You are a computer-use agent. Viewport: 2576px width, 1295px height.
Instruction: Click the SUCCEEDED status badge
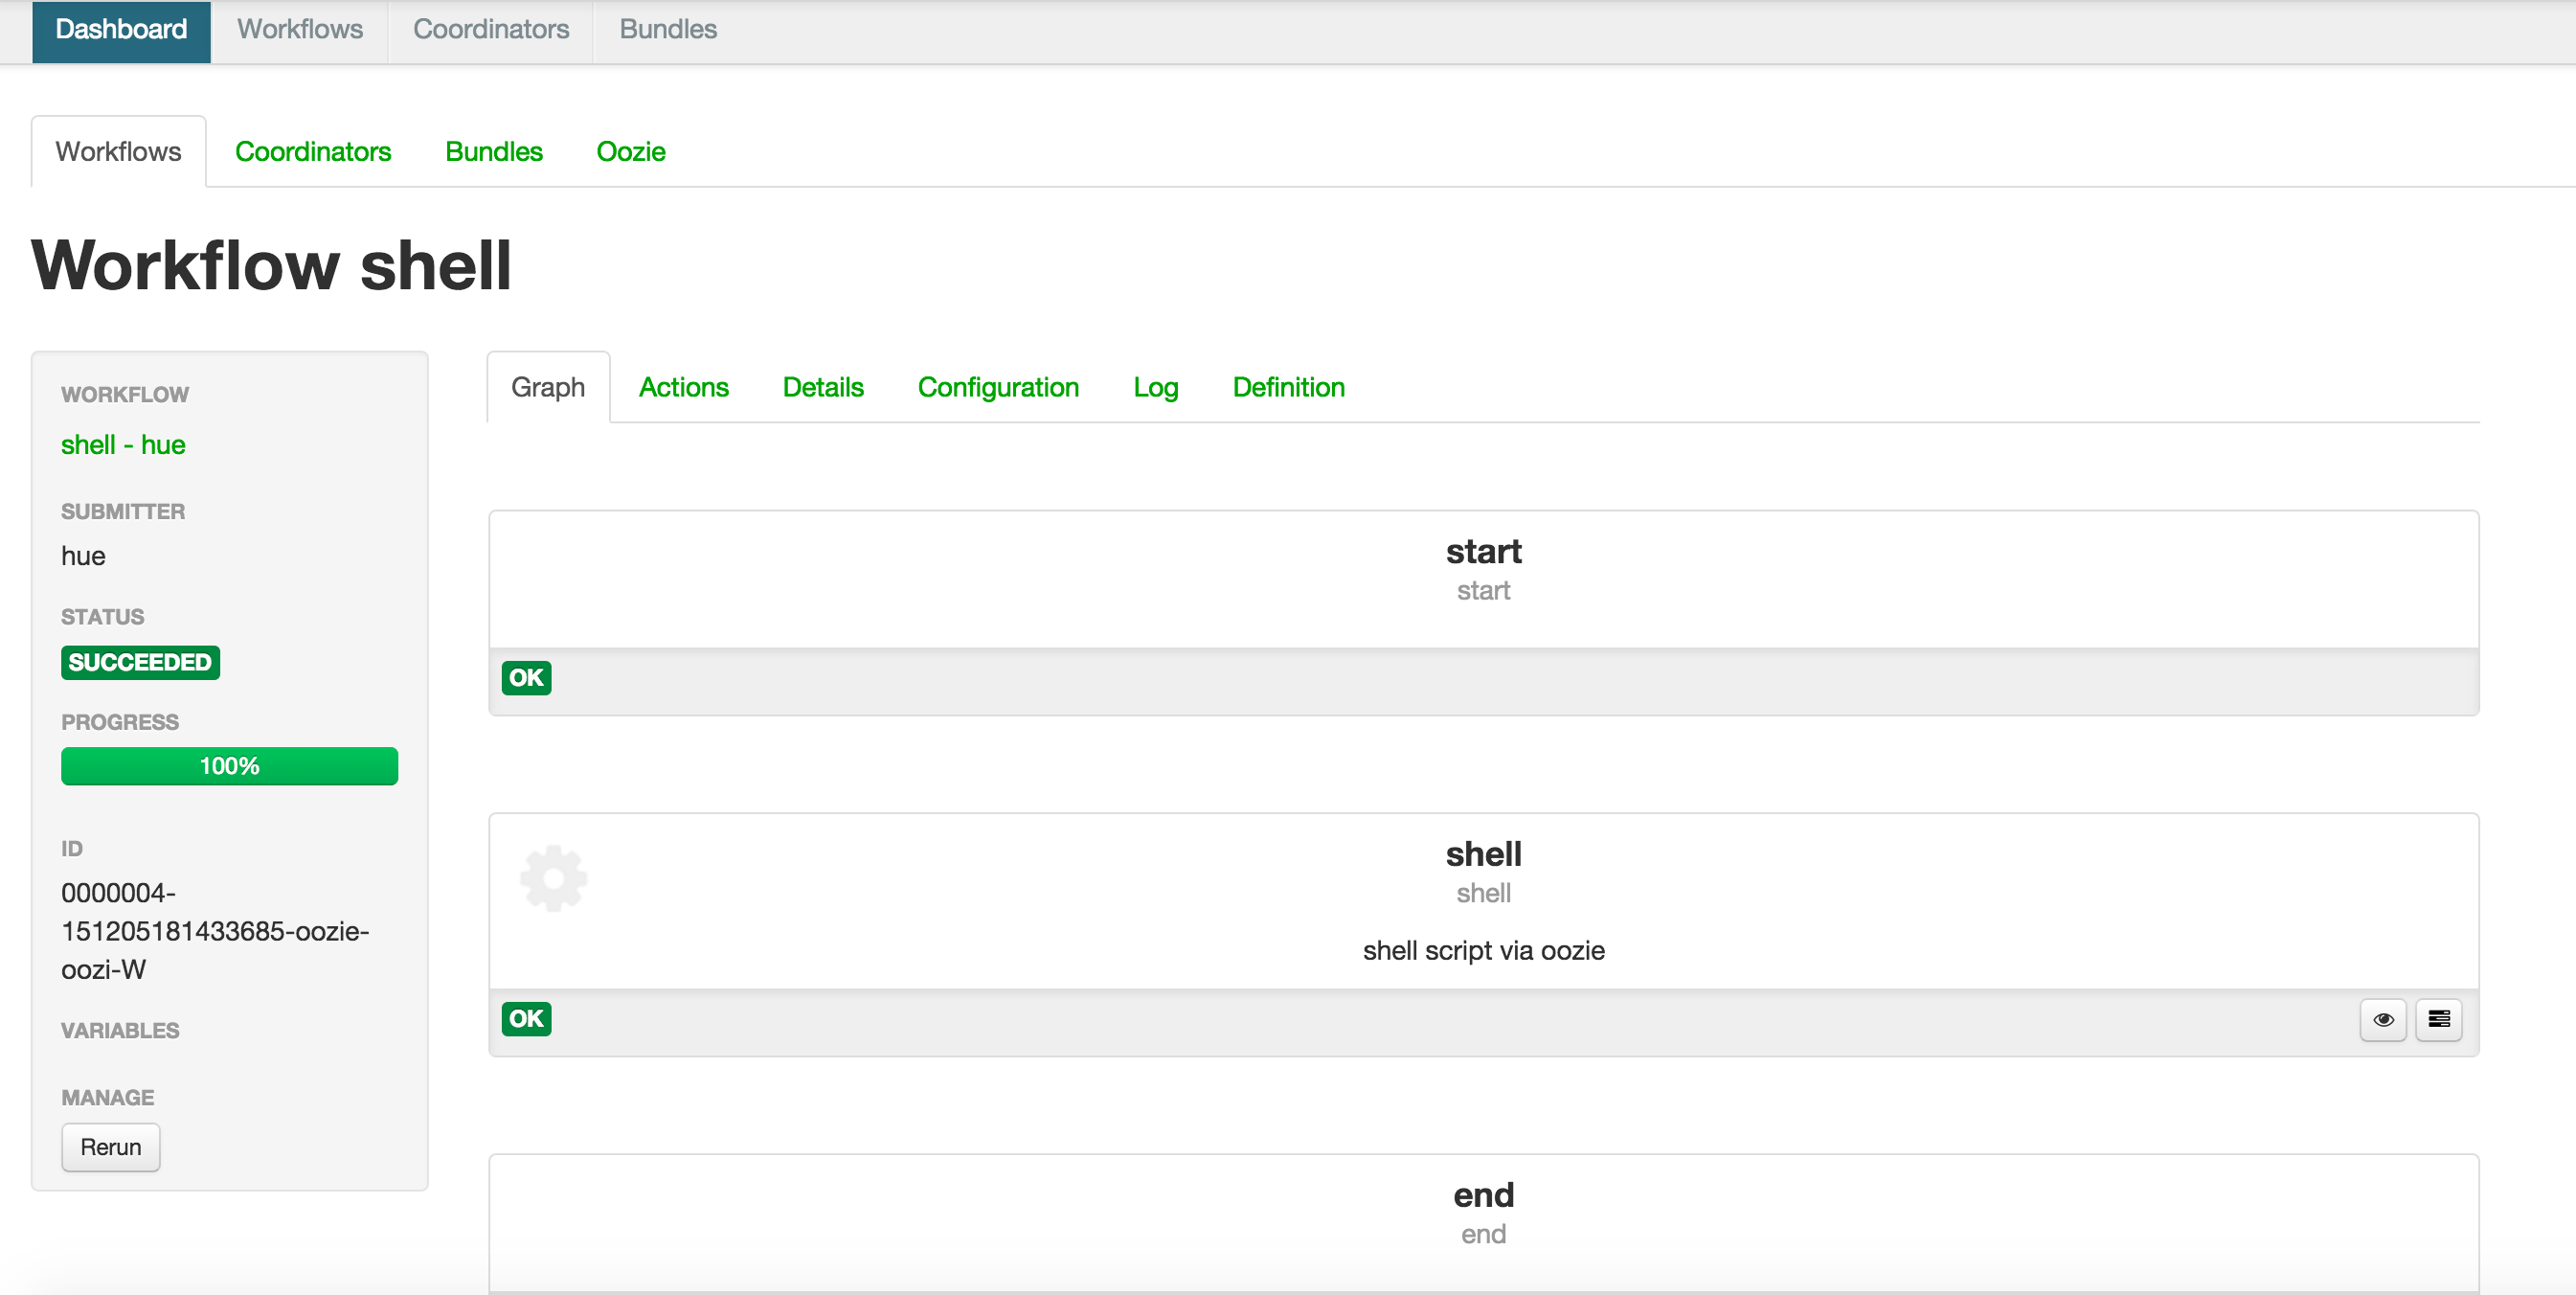tap(140, 662)
